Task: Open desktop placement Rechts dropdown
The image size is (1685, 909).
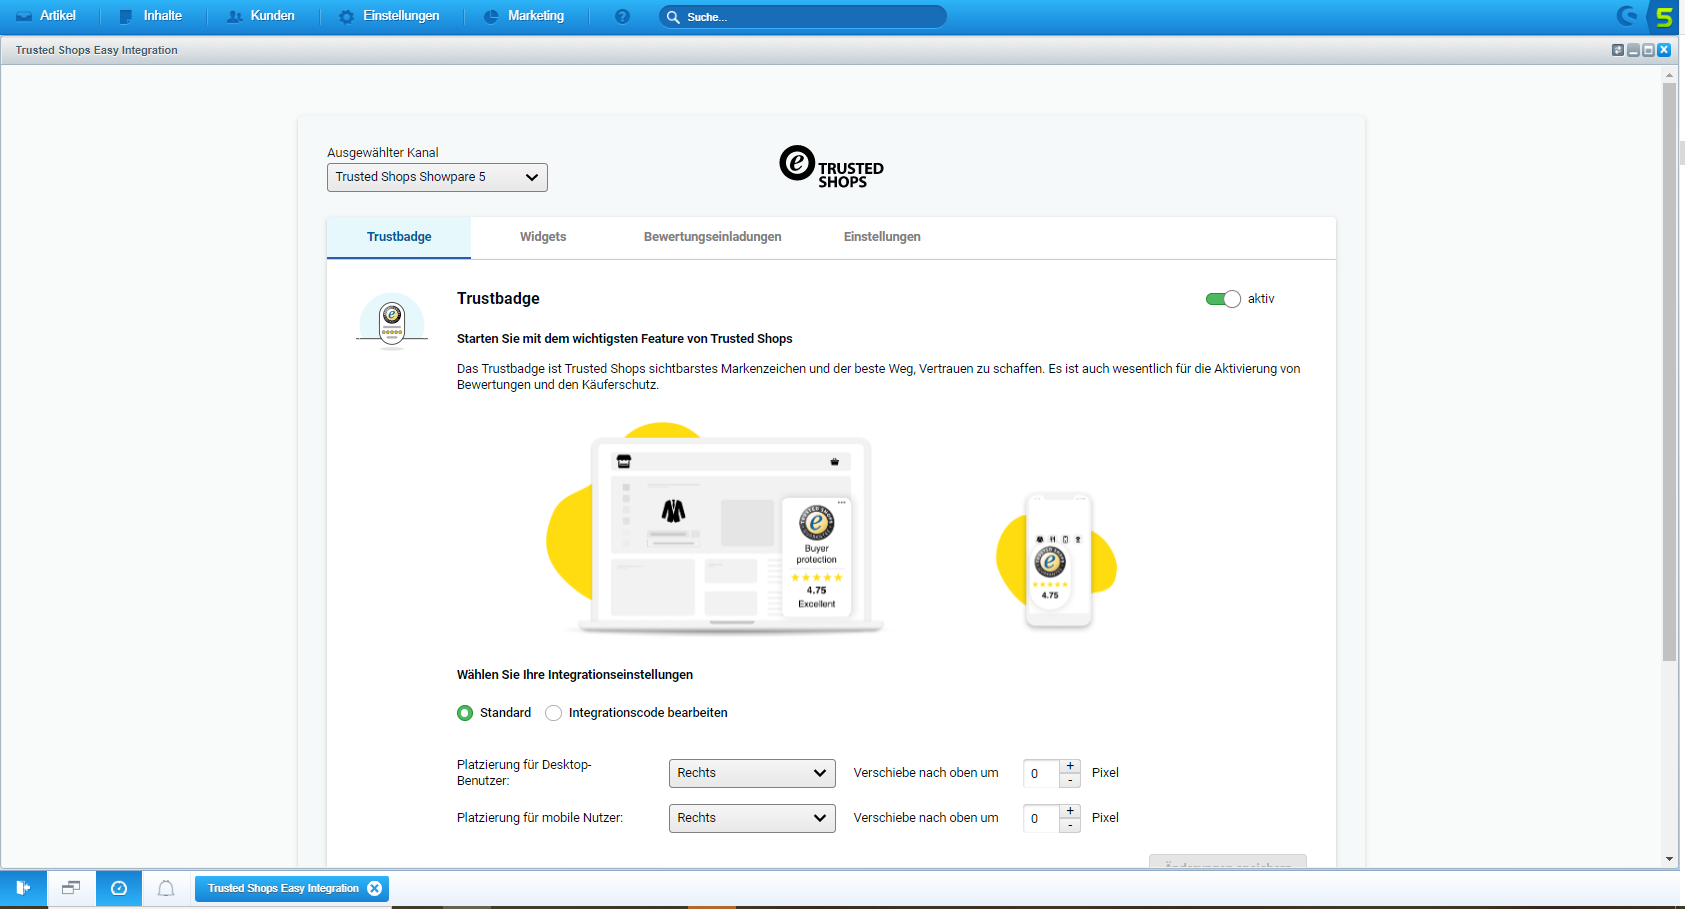Action: pyautogui.click(x=752, y=773)
